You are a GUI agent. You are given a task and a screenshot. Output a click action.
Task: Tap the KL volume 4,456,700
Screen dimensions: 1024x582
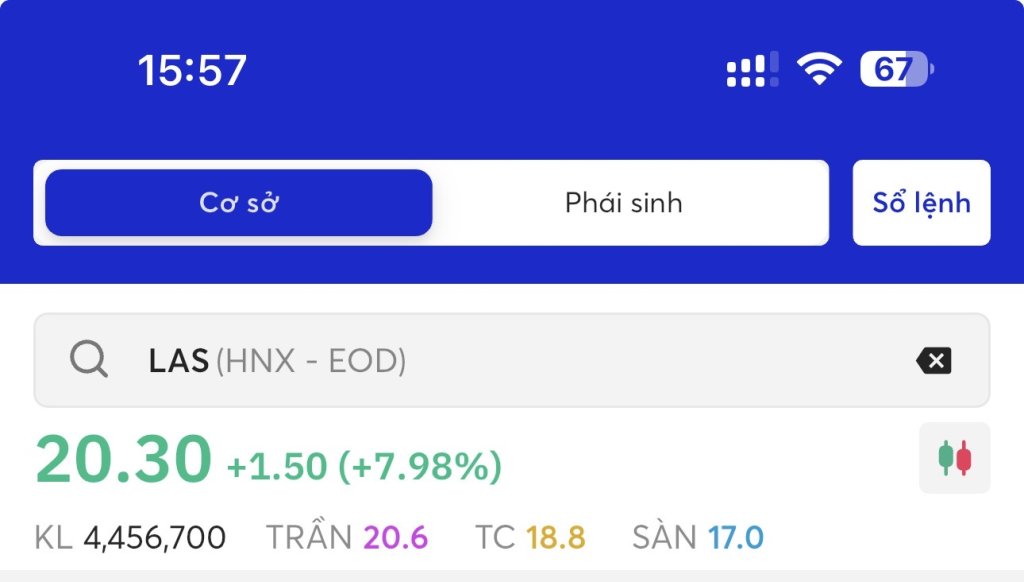point(155,538)
